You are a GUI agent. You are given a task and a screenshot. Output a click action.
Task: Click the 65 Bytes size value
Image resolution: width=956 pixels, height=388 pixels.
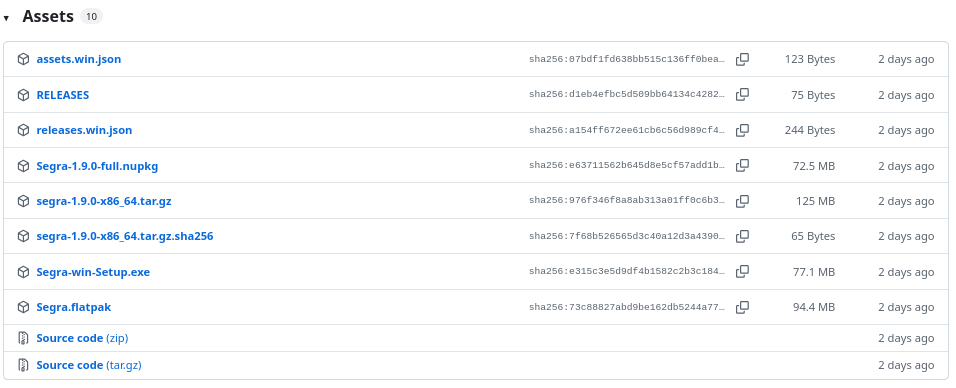[813, 236]
